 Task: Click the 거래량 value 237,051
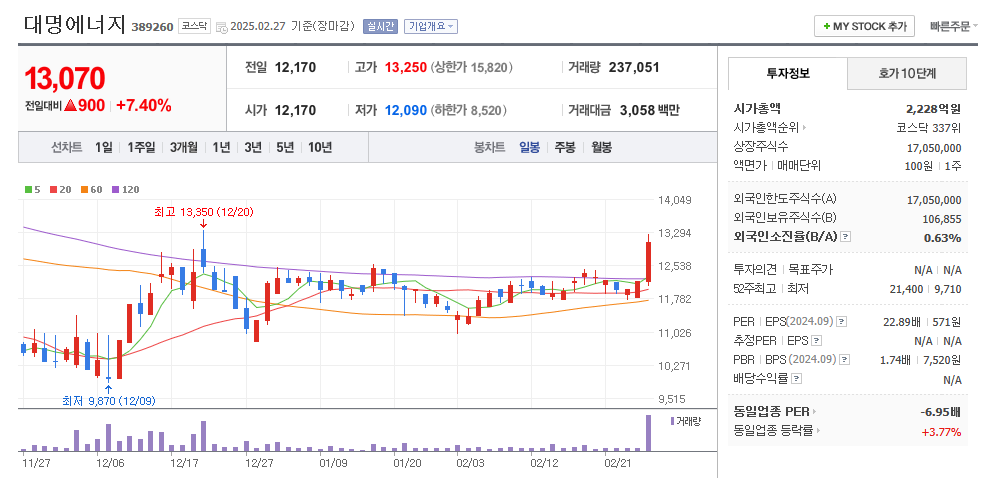coord(634,67)
